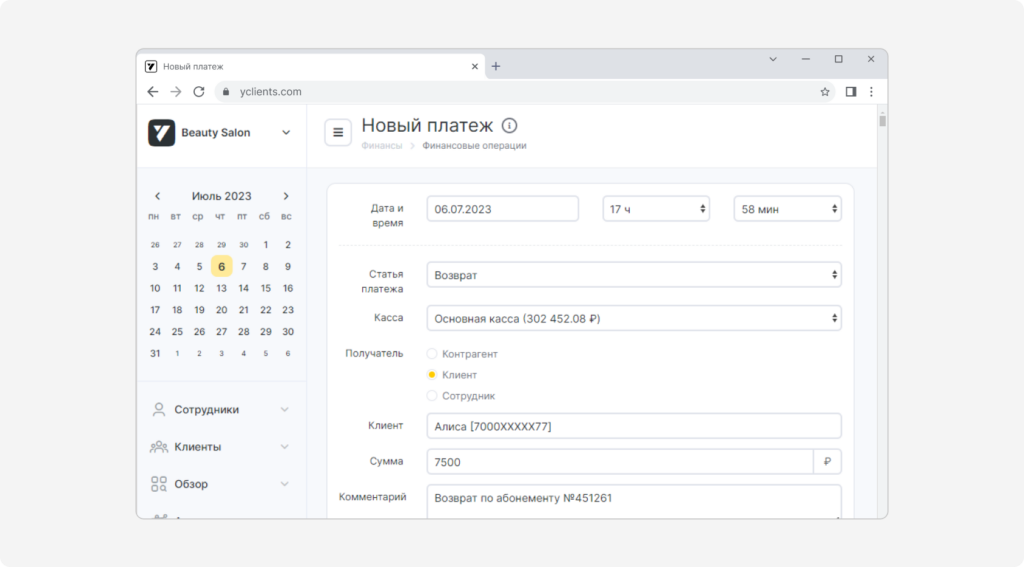Click the Клиенты group icon
This screenshot has width=1024, height=567.
click(x=159, y=447)
